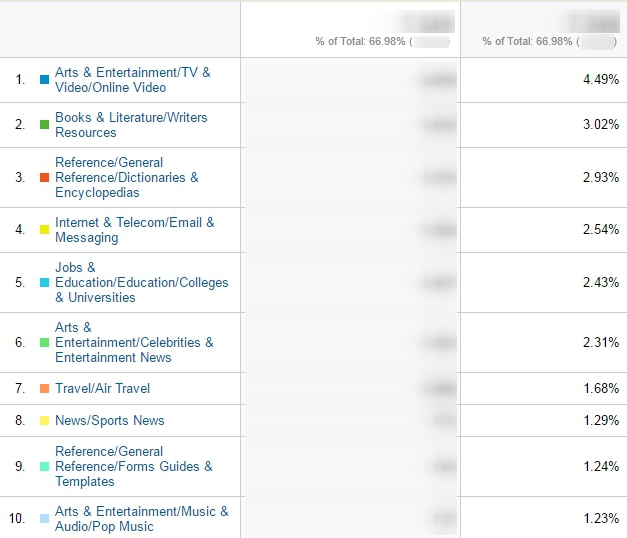Open Reference/Forms Guides & Templates link
The height and width of the screenshot is (538, 627).
click(x=134, y=466)
